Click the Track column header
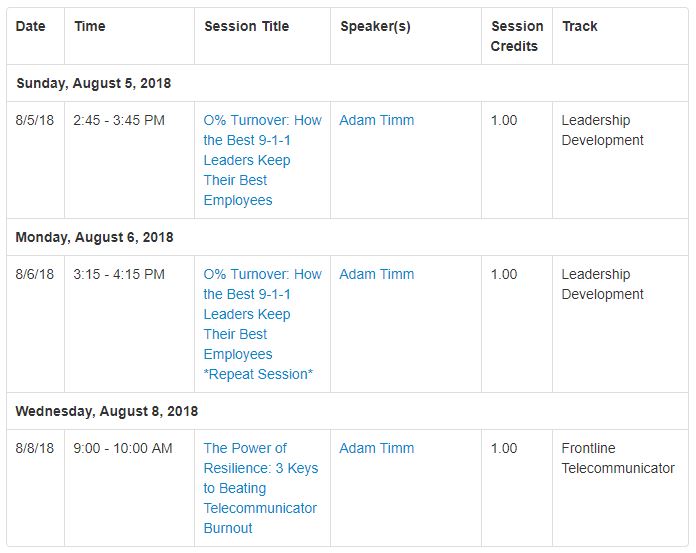Viewport: 696px width, 553px height. click(x=580, y=26)
